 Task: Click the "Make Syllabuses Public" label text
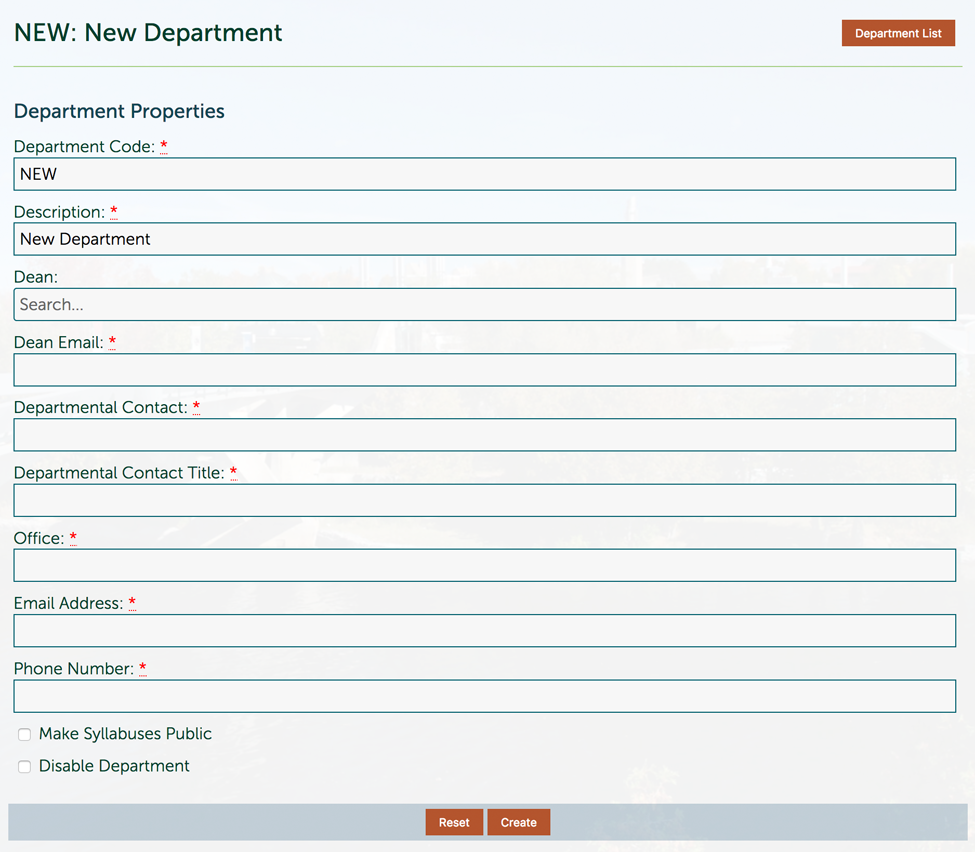(x=125, y=734)
